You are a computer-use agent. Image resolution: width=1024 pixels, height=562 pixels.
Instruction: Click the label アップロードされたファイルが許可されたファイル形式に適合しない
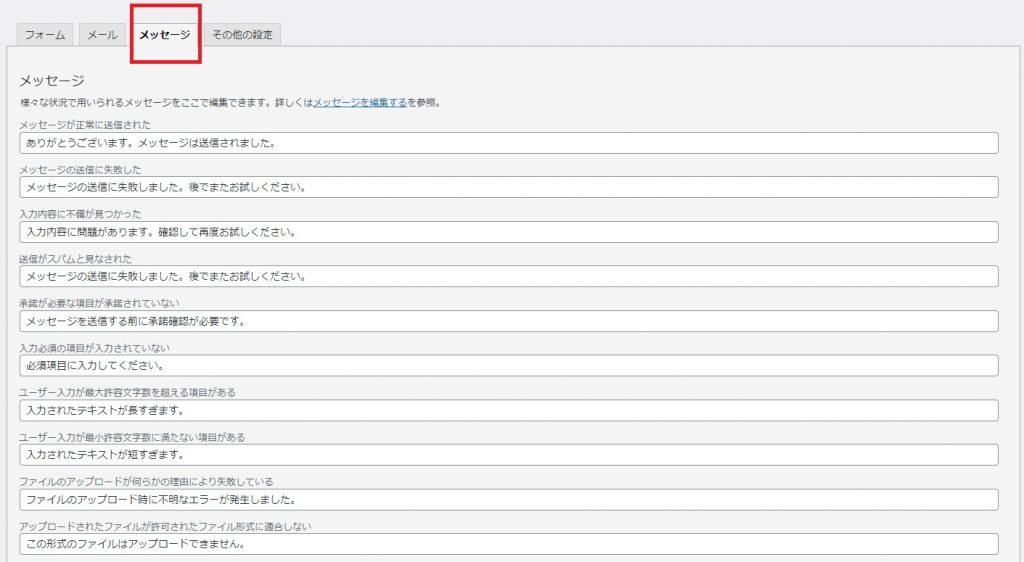pyautogui.click(x=165, y=526)
